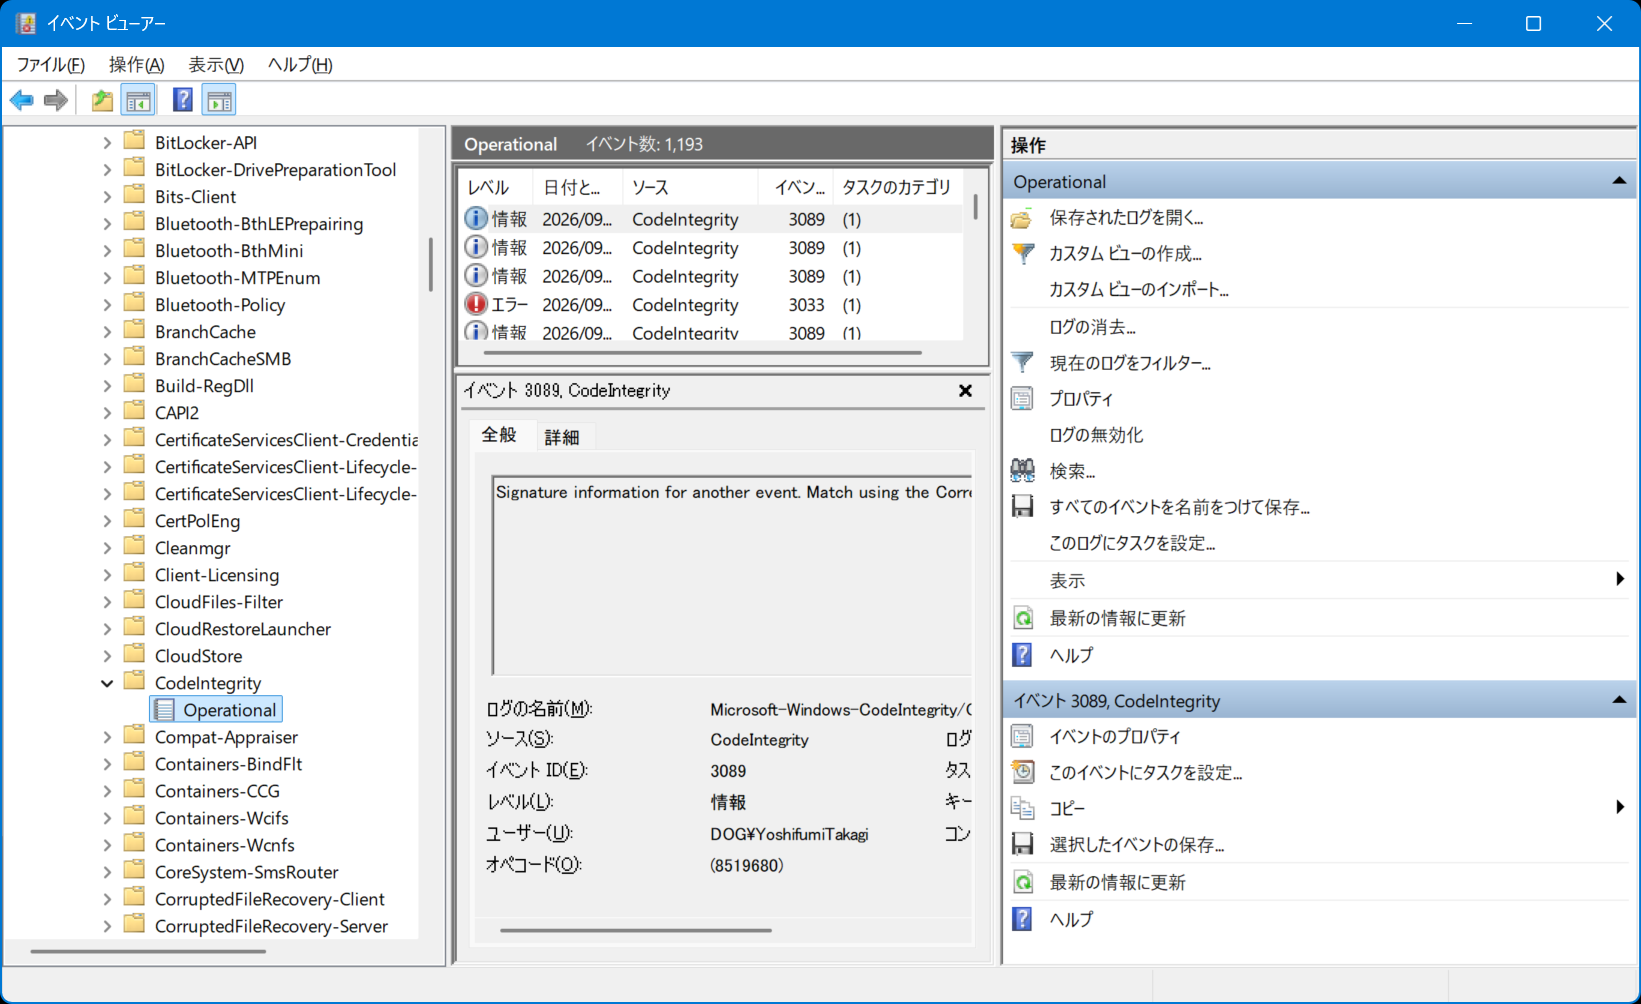Click the event description text box
Viewport: 1641px width, 1004px height.
(732, 575)
